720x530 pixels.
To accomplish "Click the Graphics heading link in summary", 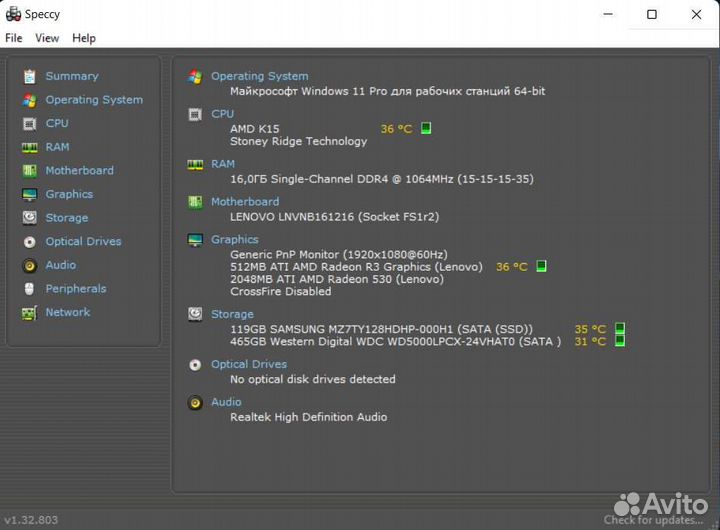I will 235,239.
